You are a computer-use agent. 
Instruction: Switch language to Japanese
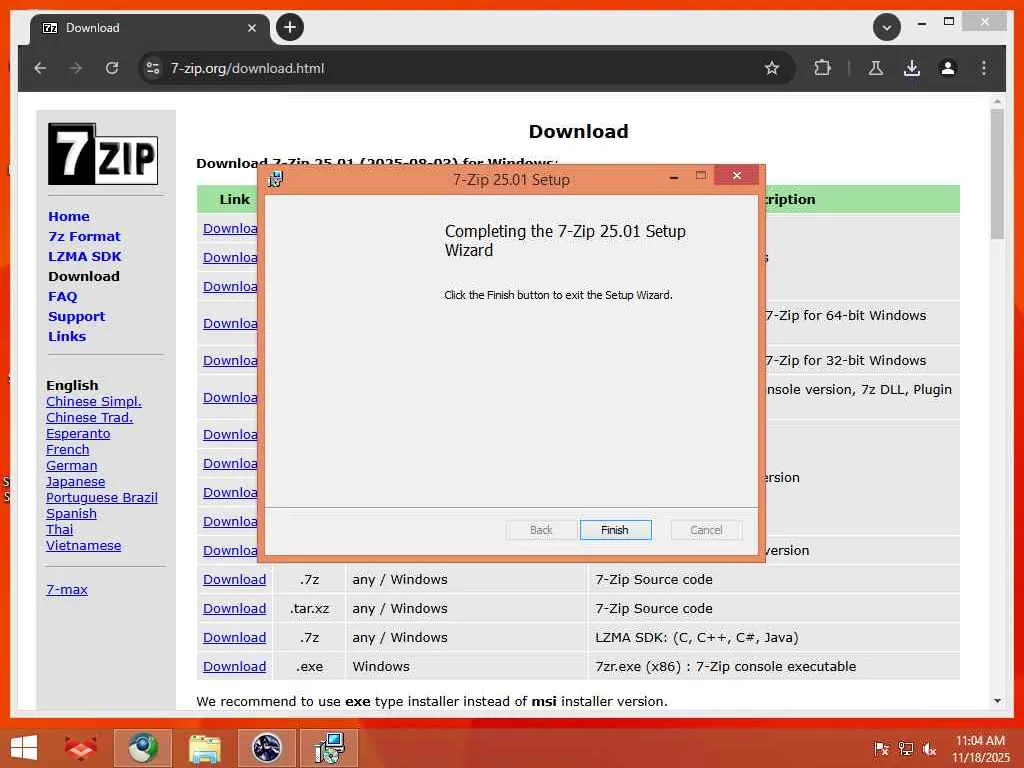75,482
